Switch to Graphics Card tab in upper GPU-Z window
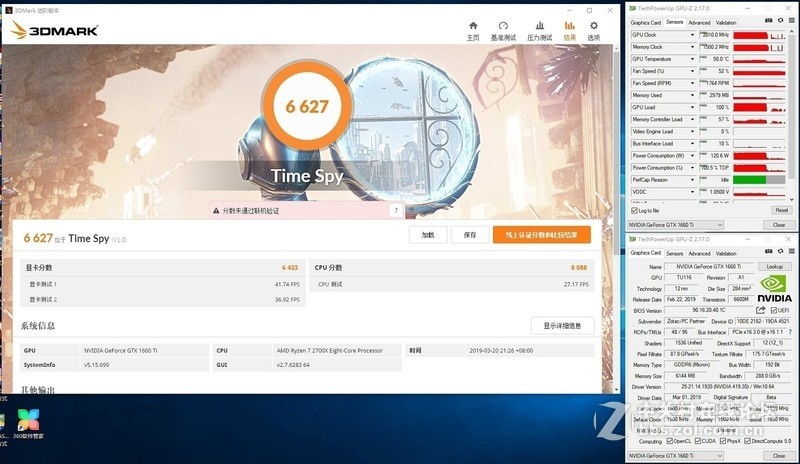This screenshot has width=800, height=464. point(645,22)
